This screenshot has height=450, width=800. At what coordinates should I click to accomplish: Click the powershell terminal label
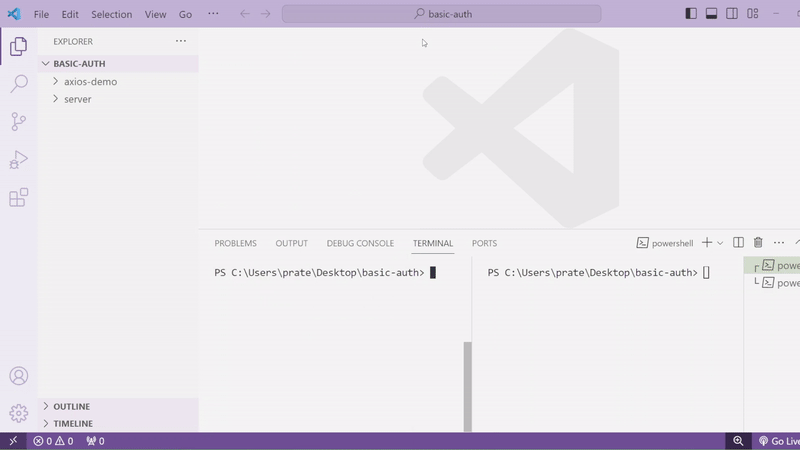point(665,243)
